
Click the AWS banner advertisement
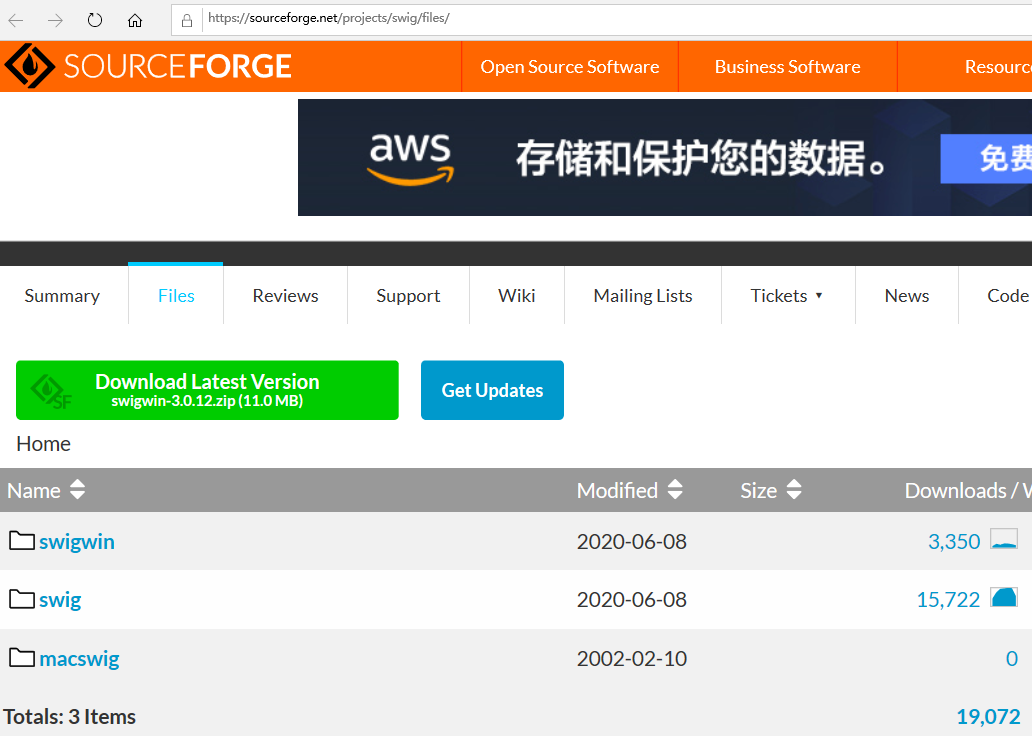pos(665,157)
